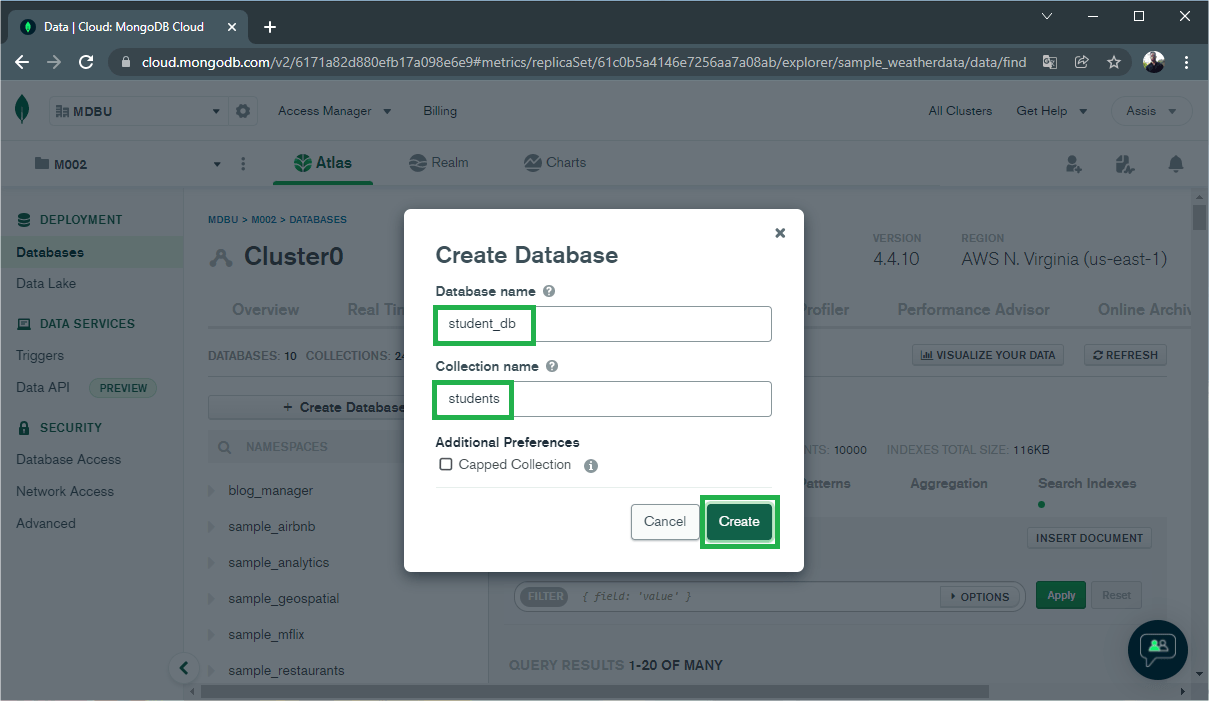This screenshot has height=701, width=1209.
Task: Open alerts bell icon
Action: pyautogui.click(x=1176, y=164)
